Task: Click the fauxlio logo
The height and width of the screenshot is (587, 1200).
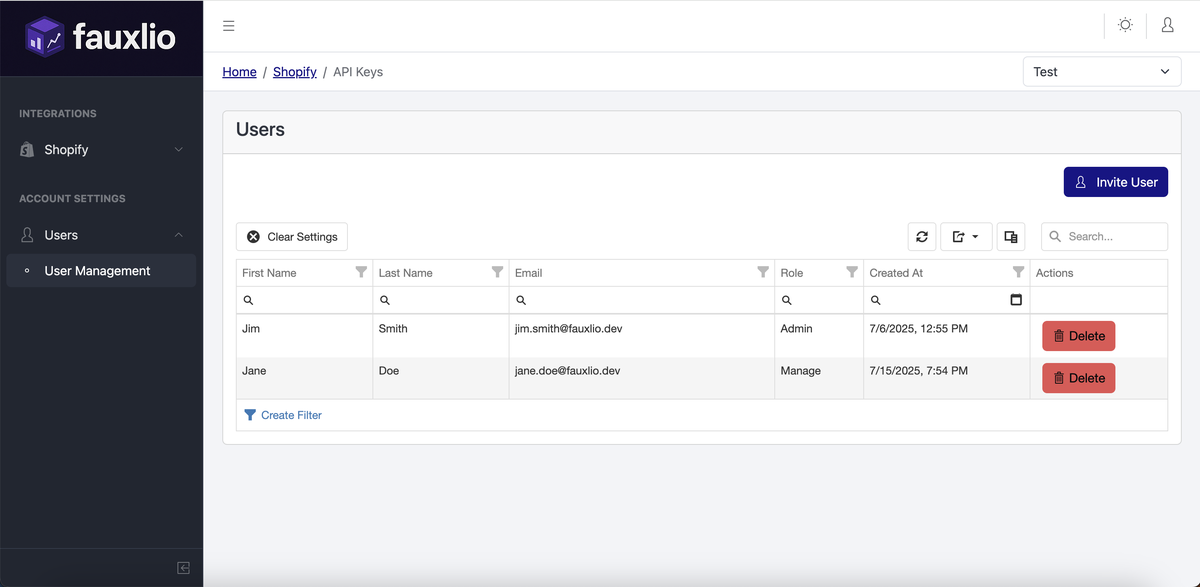Action: (x=101, y=38)
